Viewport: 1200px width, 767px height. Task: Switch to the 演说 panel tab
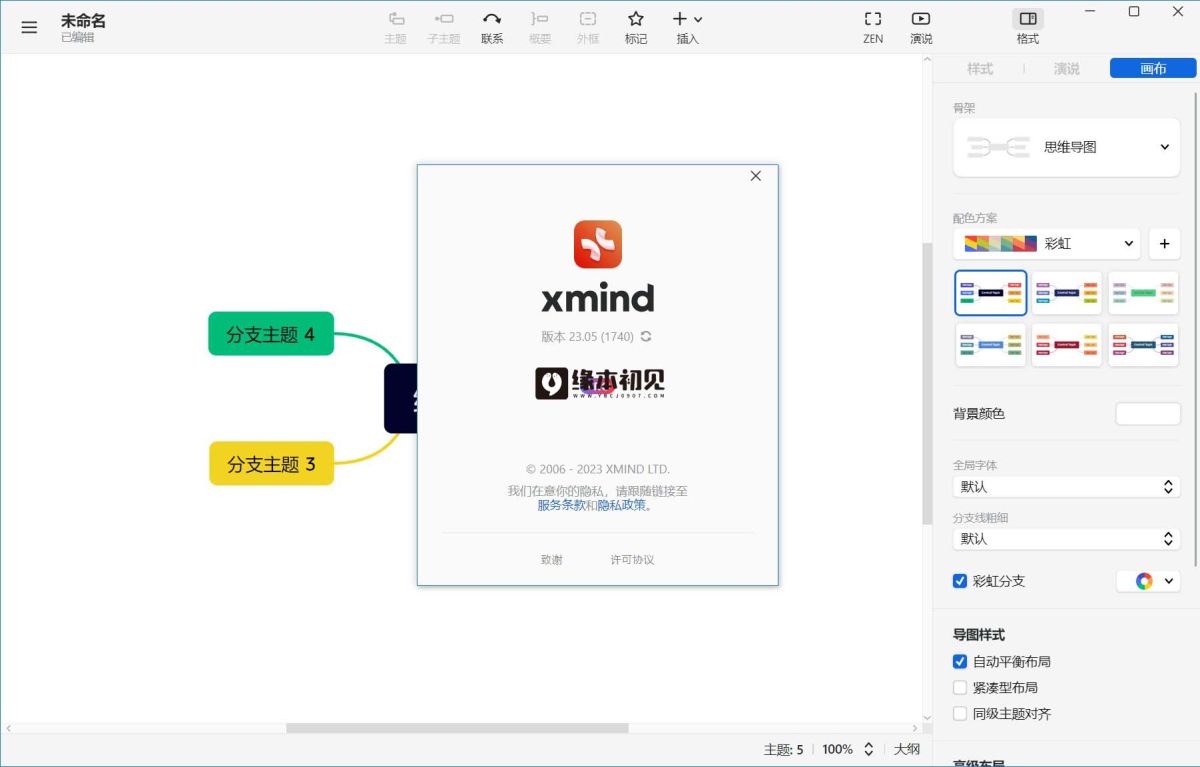1067,69
